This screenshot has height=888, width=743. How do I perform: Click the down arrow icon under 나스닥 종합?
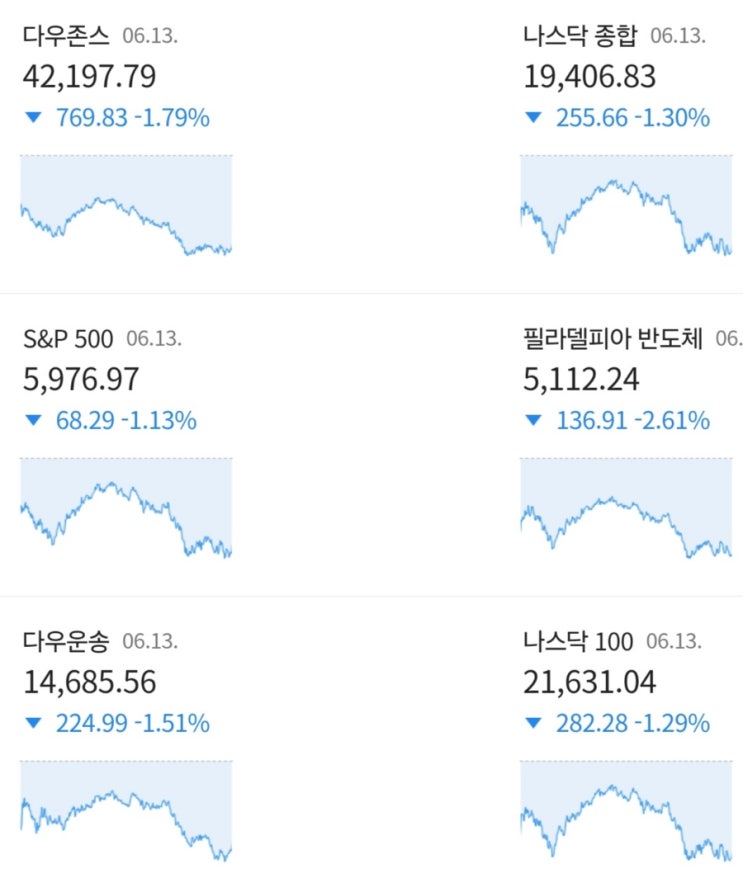coord(533,118)
